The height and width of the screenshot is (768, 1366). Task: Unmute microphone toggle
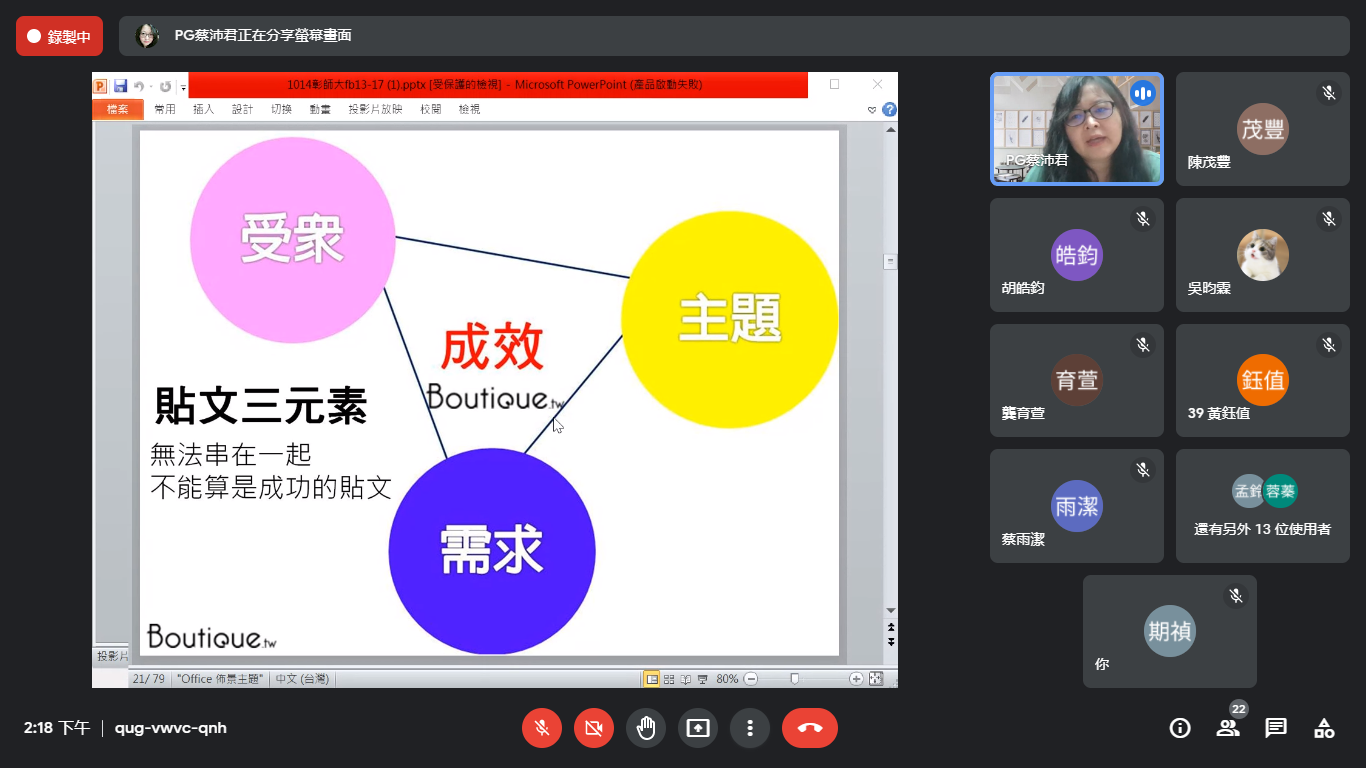coord(542,728)
